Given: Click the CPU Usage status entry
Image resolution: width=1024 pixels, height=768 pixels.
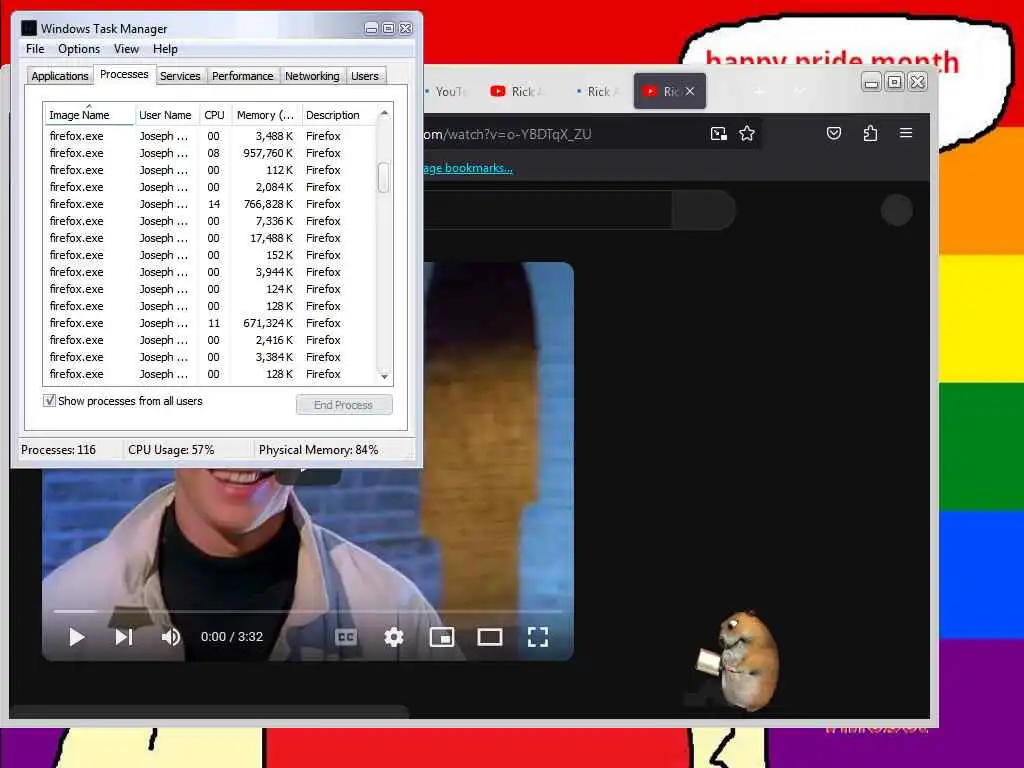Looking at the screenshot, I should pyautogui.click(x=171, y=450).
